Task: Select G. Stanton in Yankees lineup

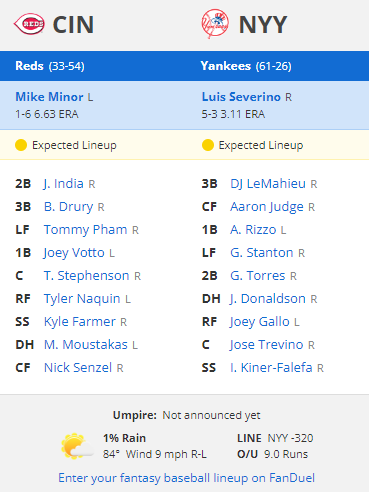Action: [262, 253]
